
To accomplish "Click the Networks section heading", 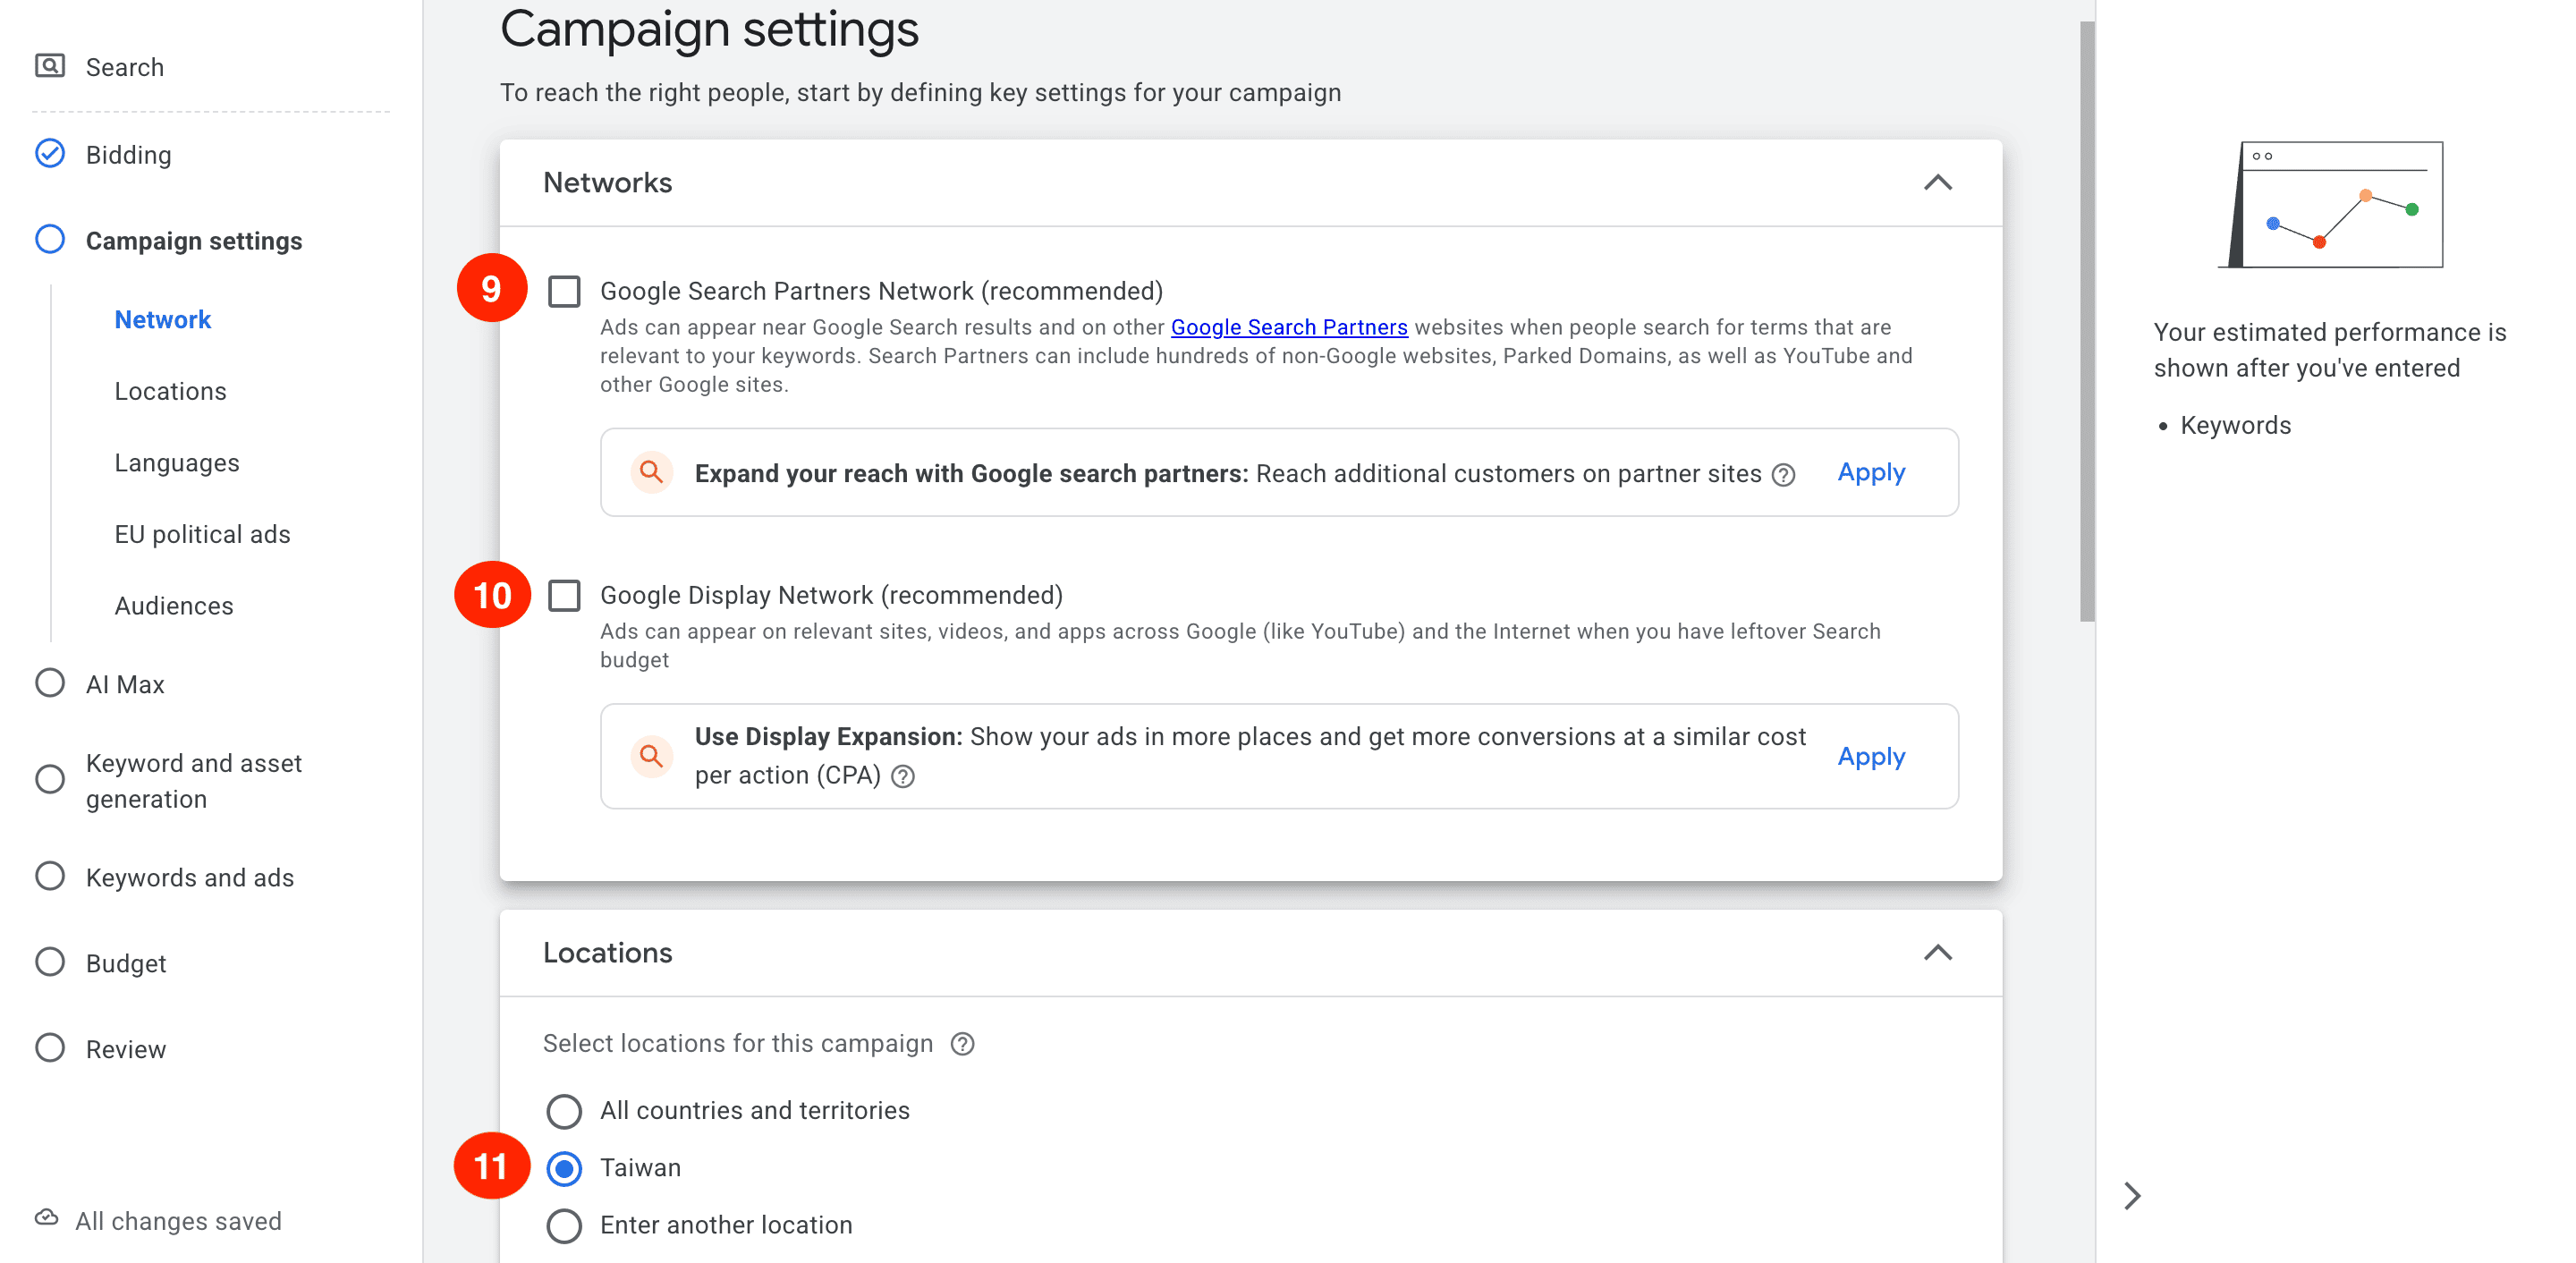I will click(607, 183).
